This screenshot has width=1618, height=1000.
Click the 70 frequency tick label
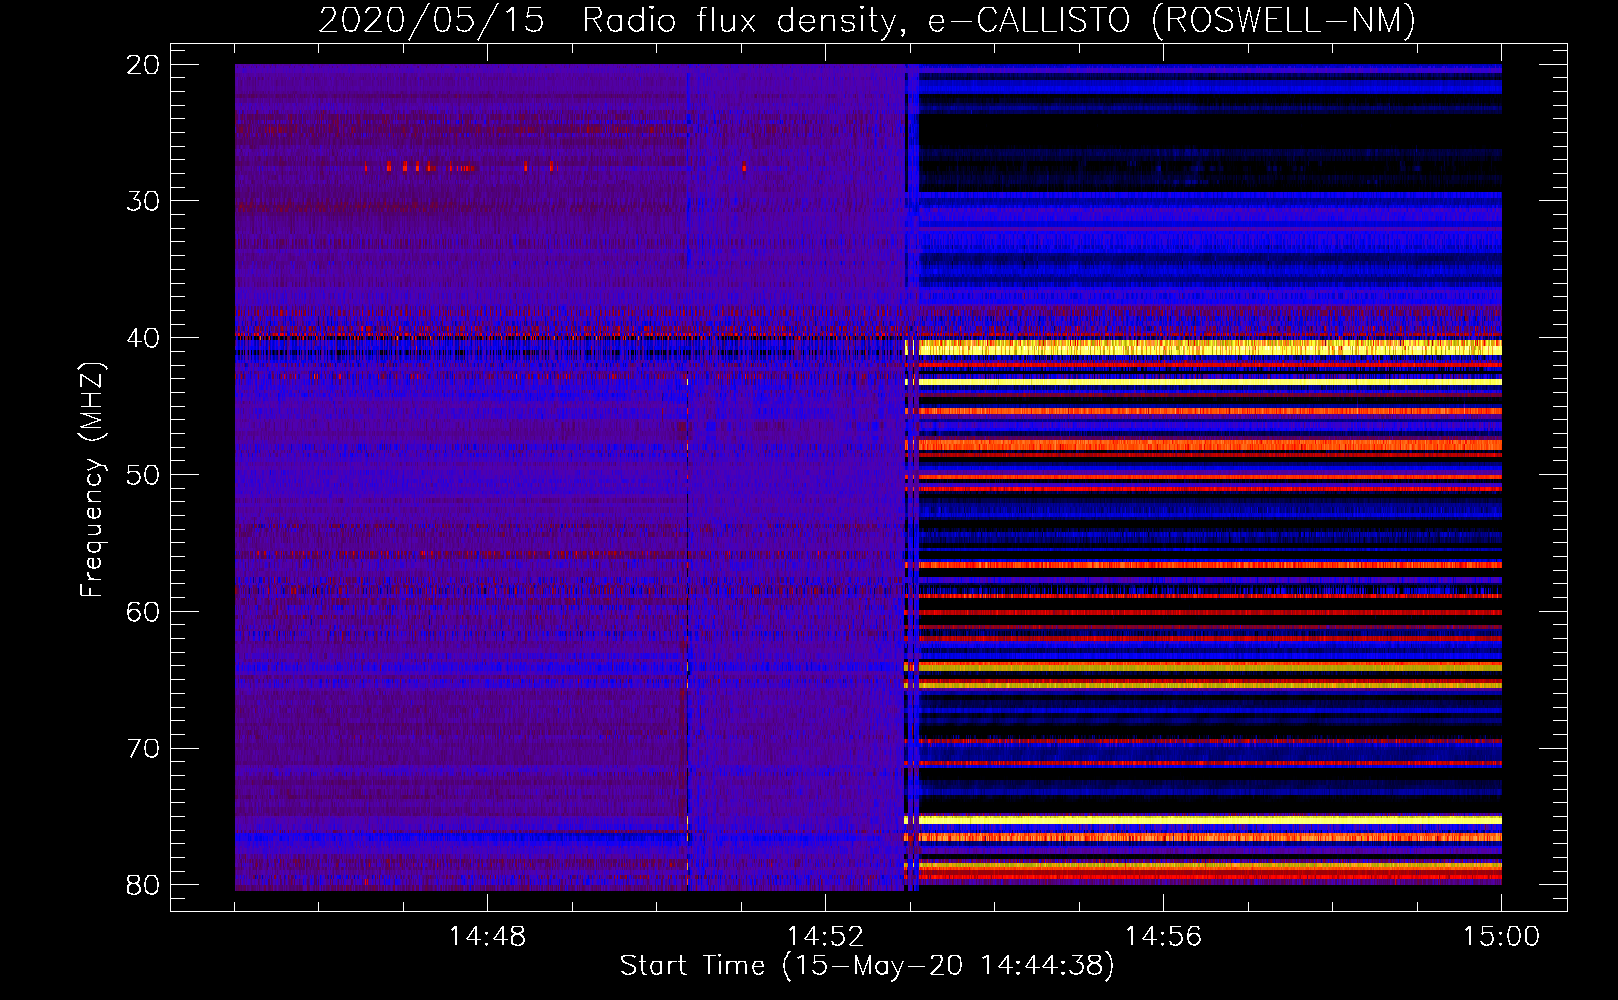(x=144, y=749)
